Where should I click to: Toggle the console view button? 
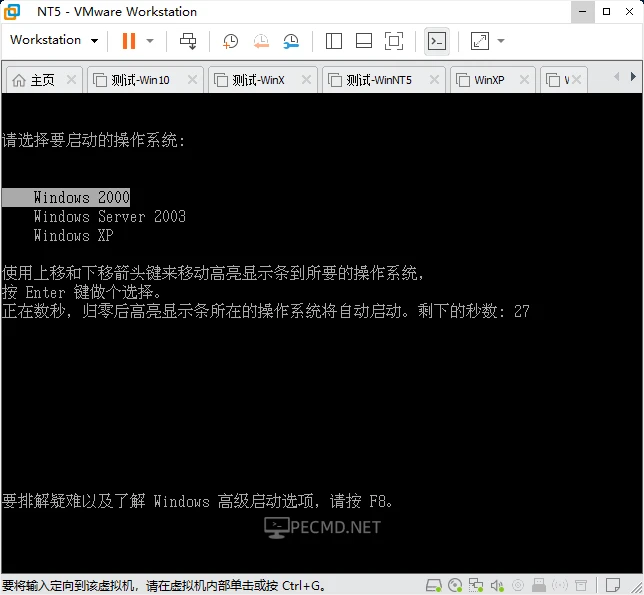pyautogui.click(x=437, y=41)
